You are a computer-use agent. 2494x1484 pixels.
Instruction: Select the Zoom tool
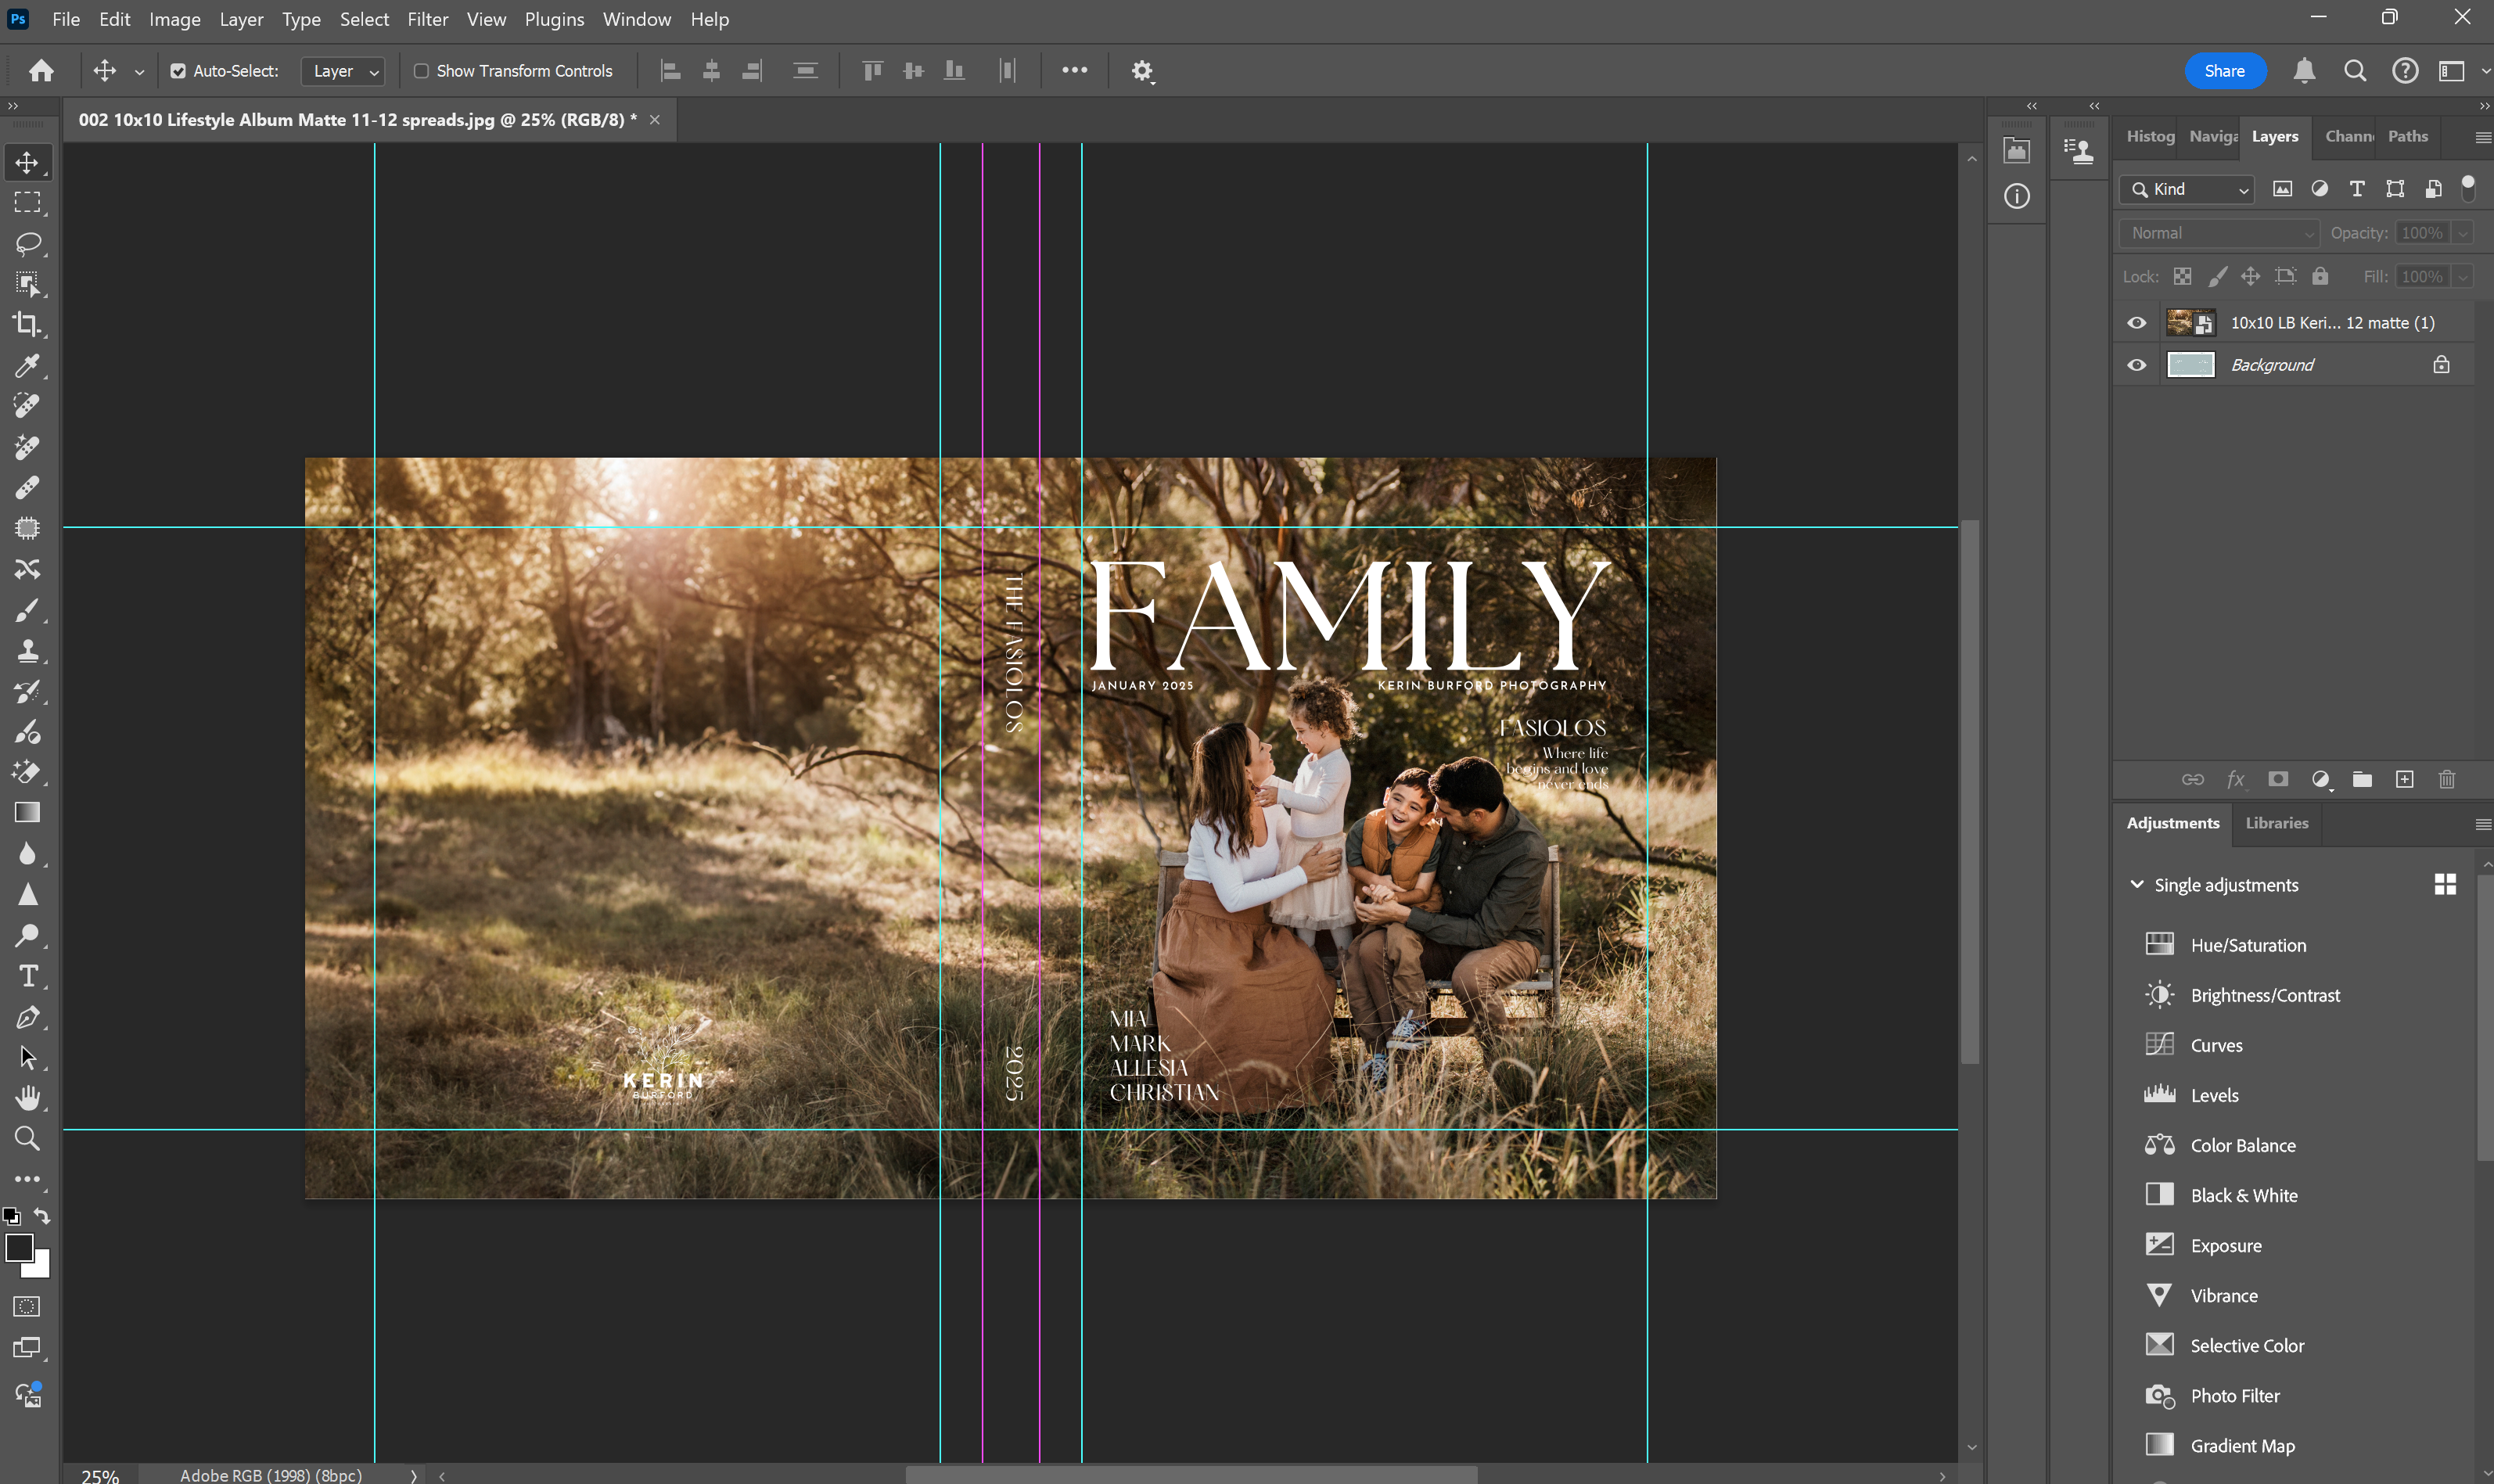click(27, 1139)
